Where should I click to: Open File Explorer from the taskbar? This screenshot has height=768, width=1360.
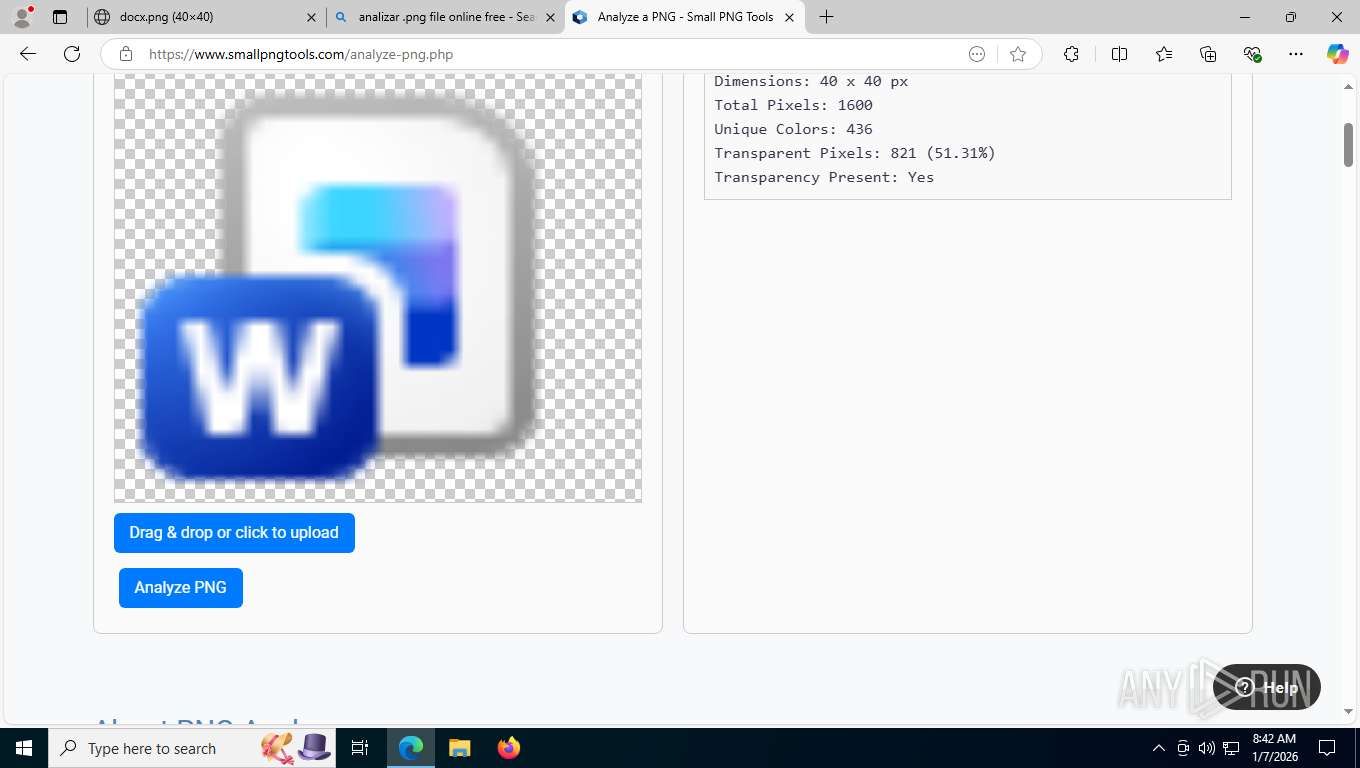(x=459, y=748)
